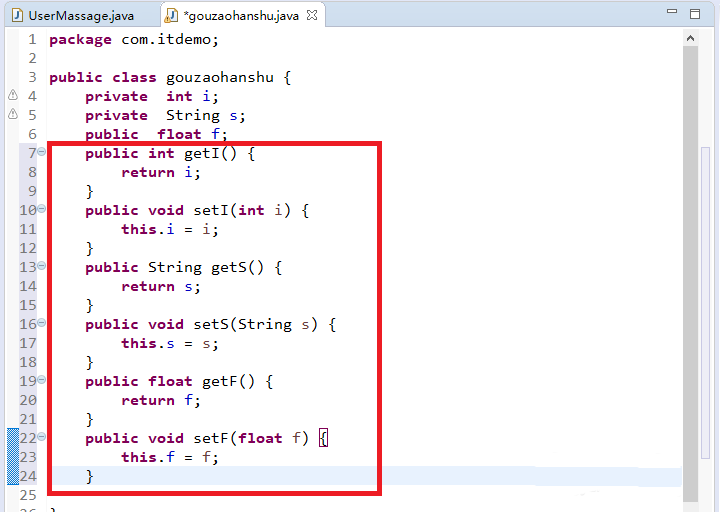Click the Java file icon on UserMassage.java tab
The image size is (720, 512).
(17, 15)
